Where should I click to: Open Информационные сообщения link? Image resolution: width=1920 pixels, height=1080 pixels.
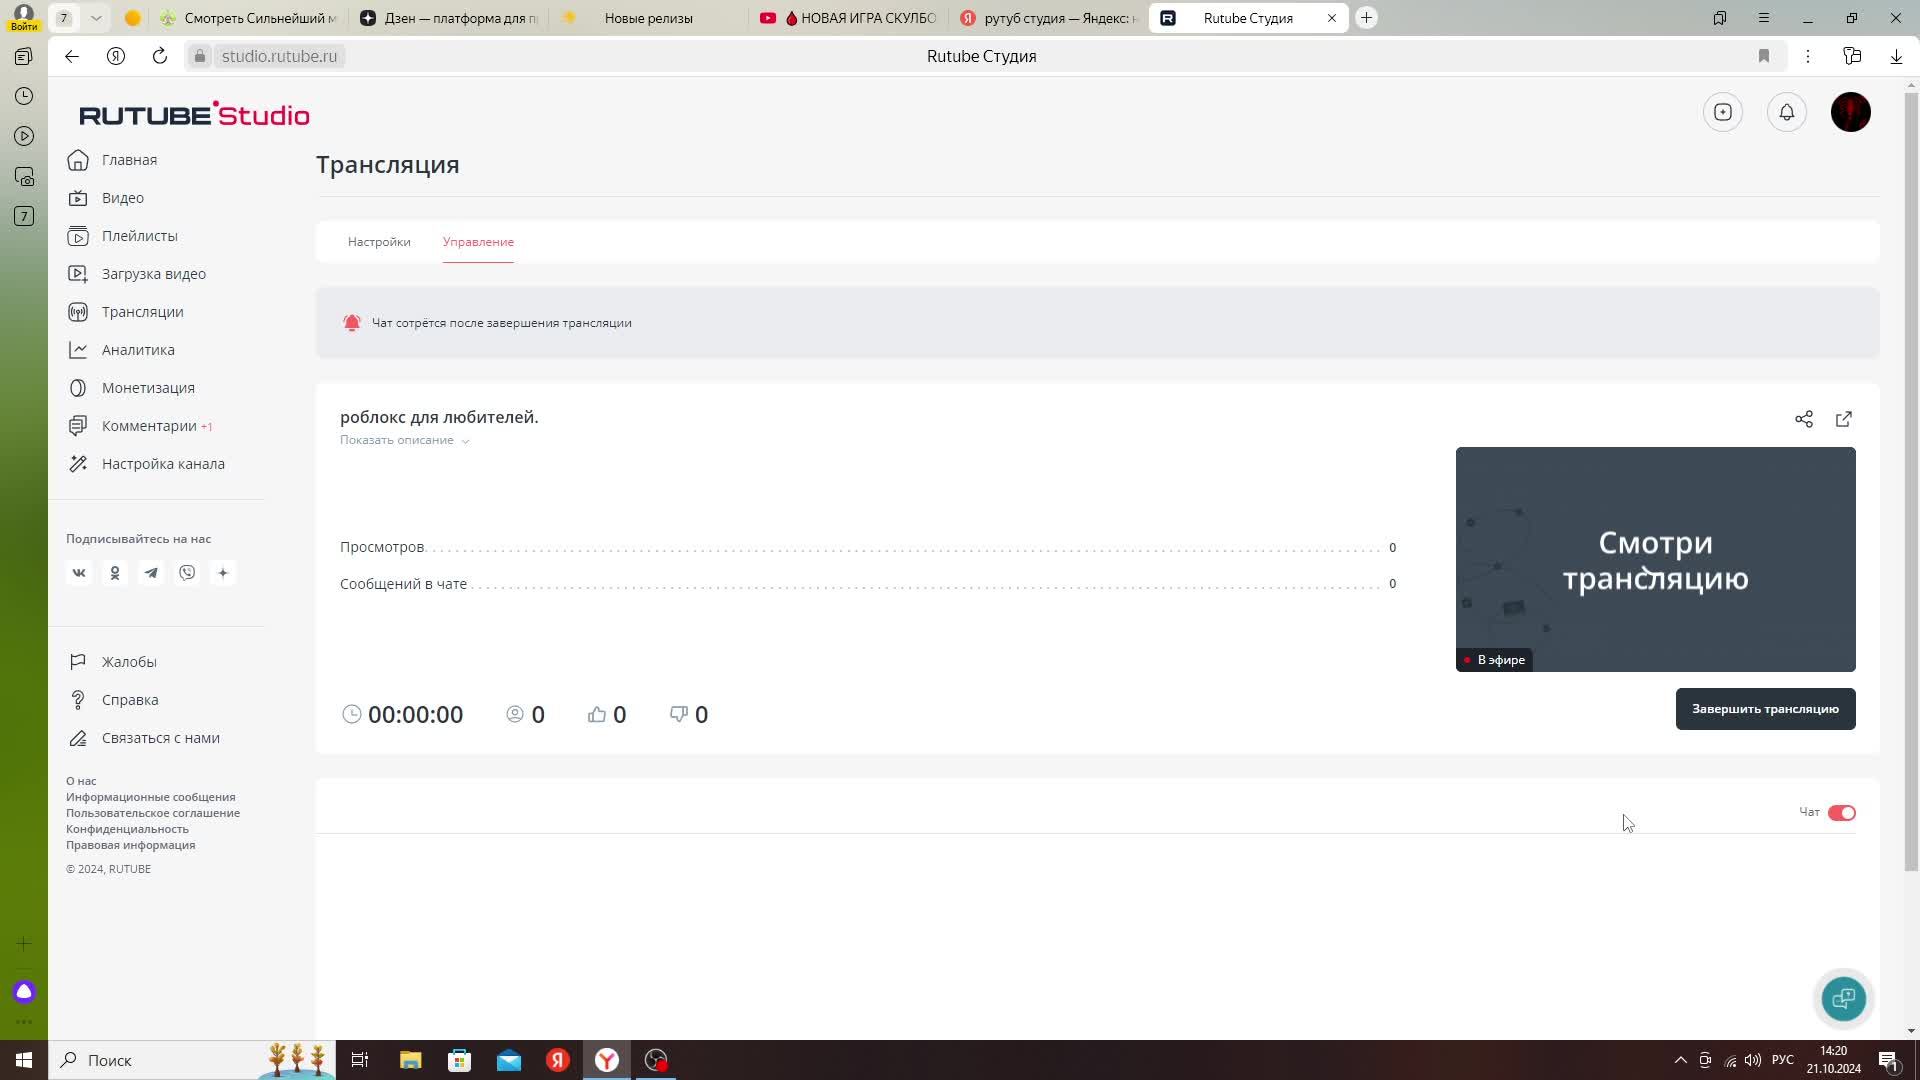pos(151,797)
